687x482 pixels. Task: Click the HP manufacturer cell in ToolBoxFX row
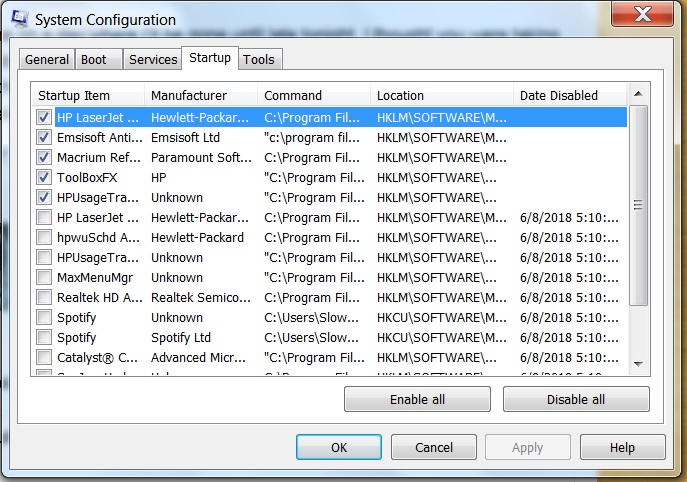[159, 177]
